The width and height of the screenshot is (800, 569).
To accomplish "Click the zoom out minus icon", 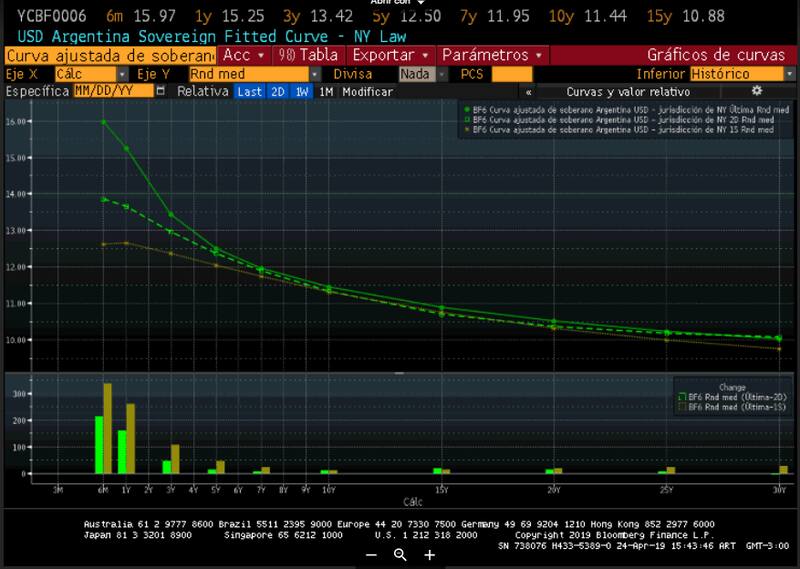I will click(371, 555).
